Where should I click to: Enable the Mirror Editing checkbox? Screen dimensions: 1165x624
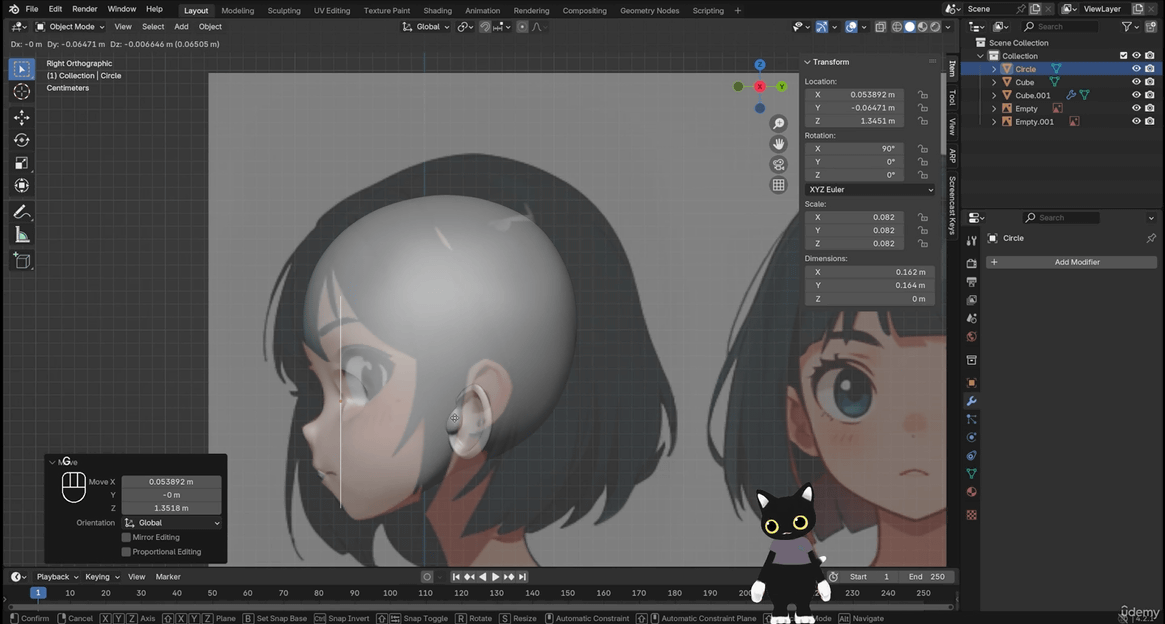point(126,537)
